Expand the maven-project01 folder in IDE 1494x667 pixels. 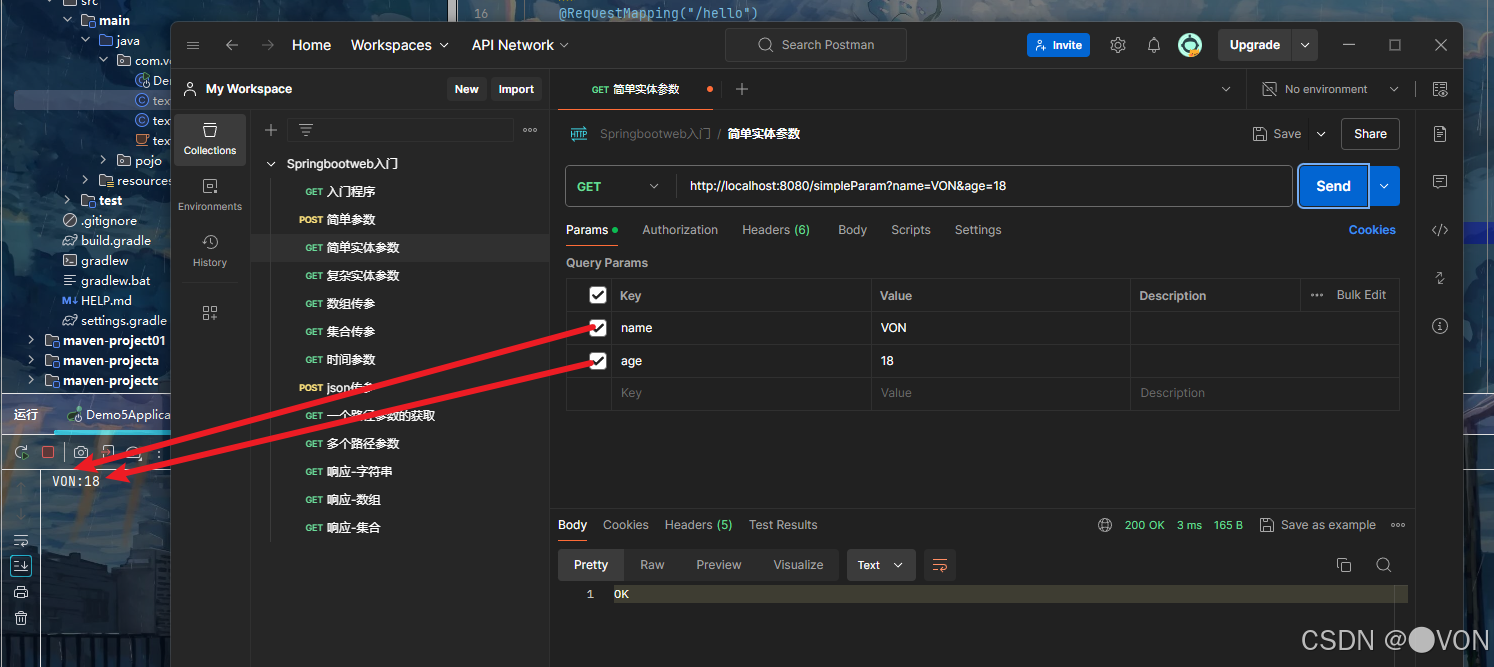32,341
